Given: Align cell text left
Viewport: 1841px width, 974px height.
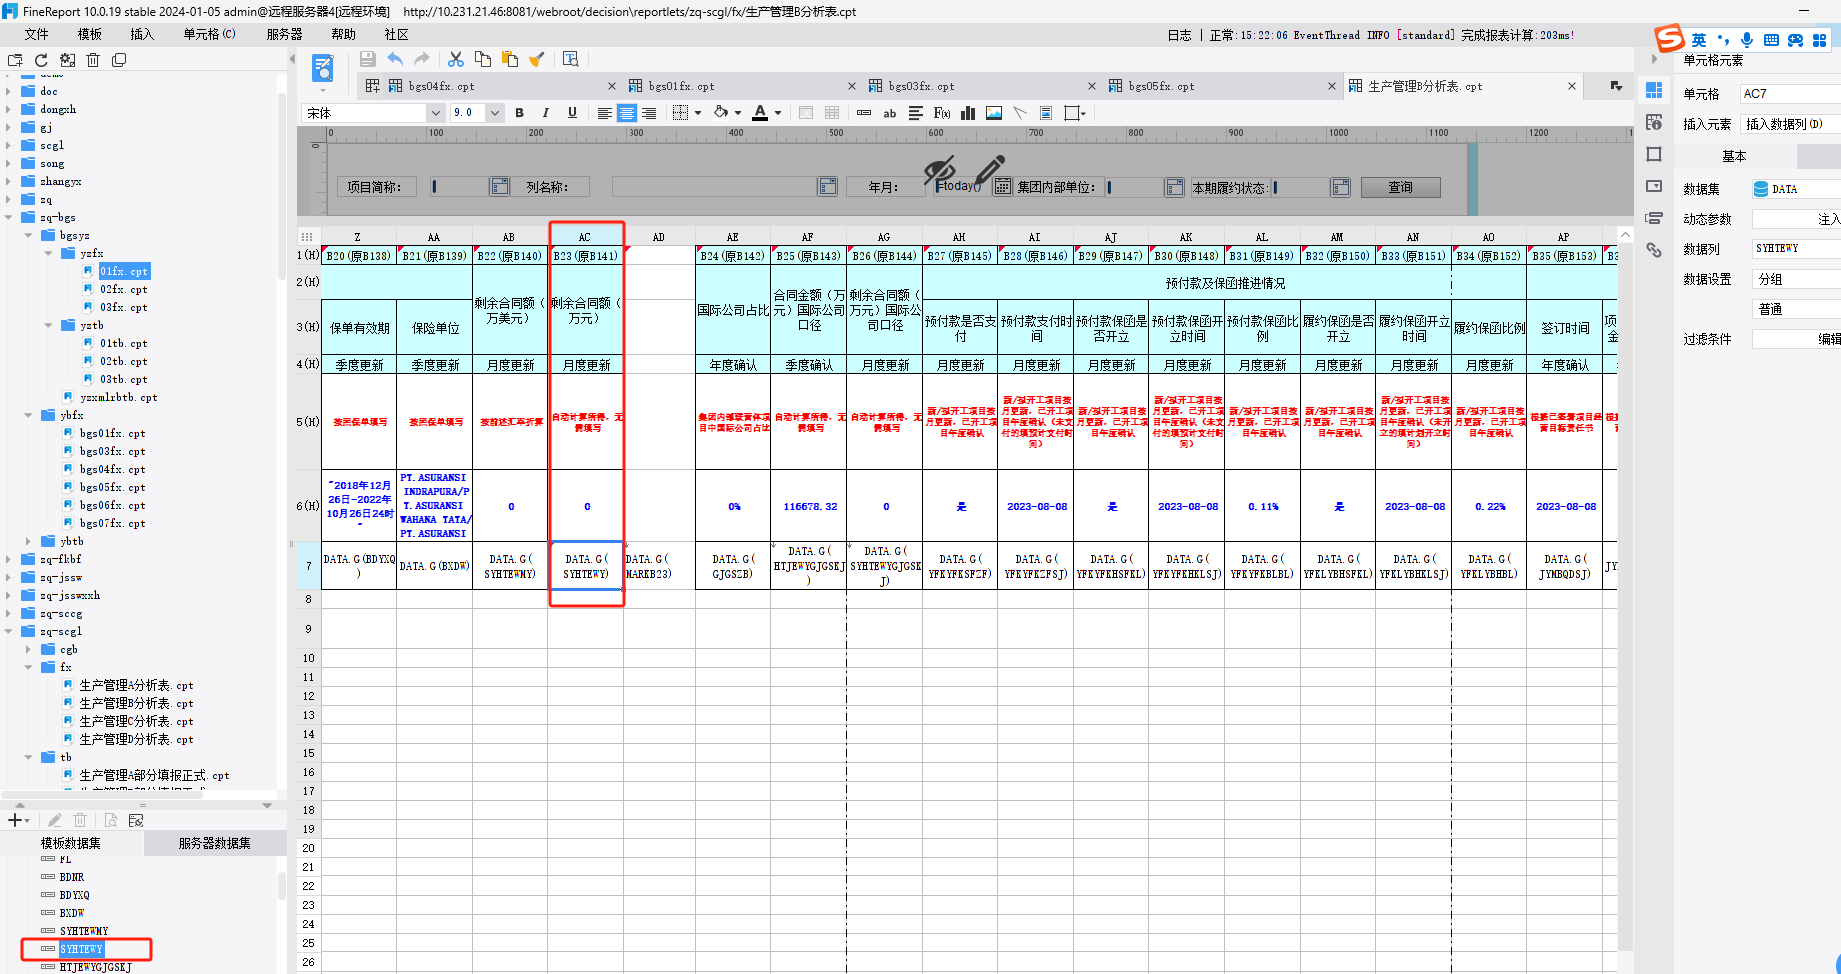Looking at the screenshot, I should pyautogui.click(x=605, y=113).
